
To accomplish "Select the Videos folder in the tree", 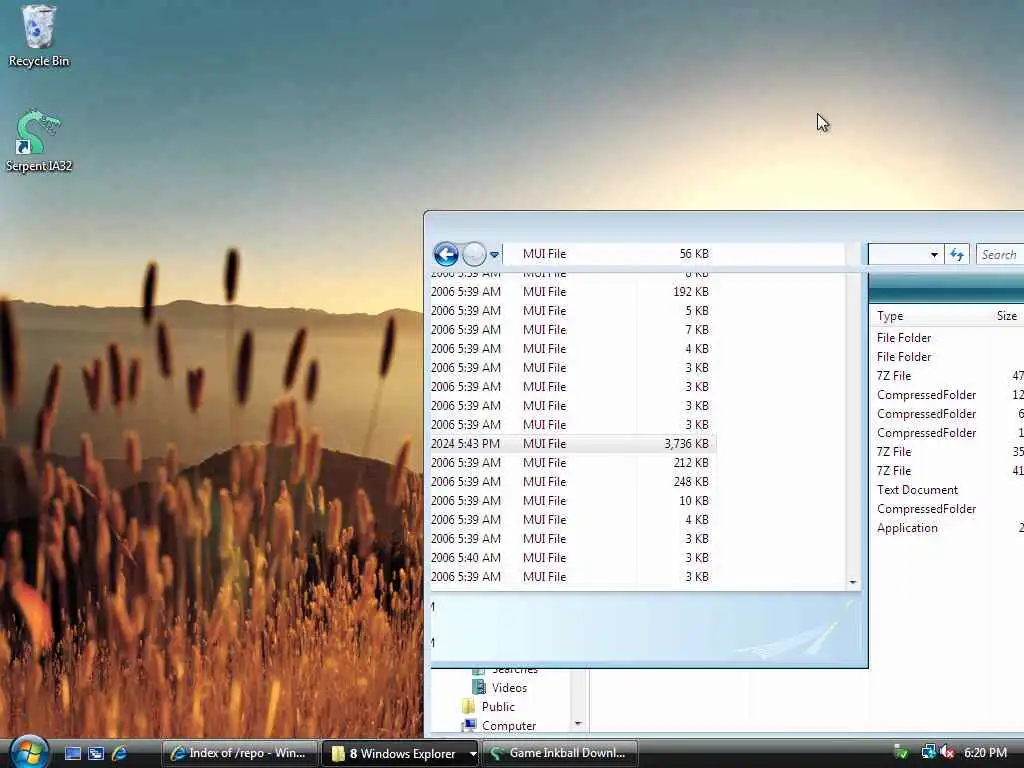I will pyautogui.click(x=509, y=688).
